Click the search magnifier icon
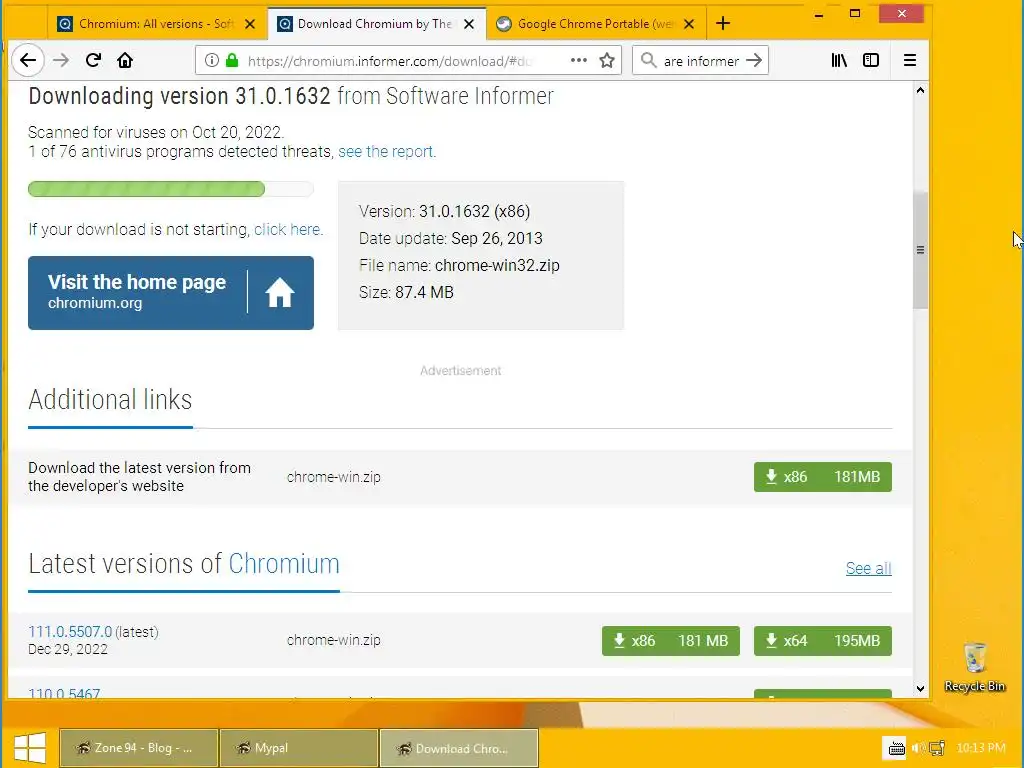The width and height of the screenshot is (1024, 768). pos(648,61)
